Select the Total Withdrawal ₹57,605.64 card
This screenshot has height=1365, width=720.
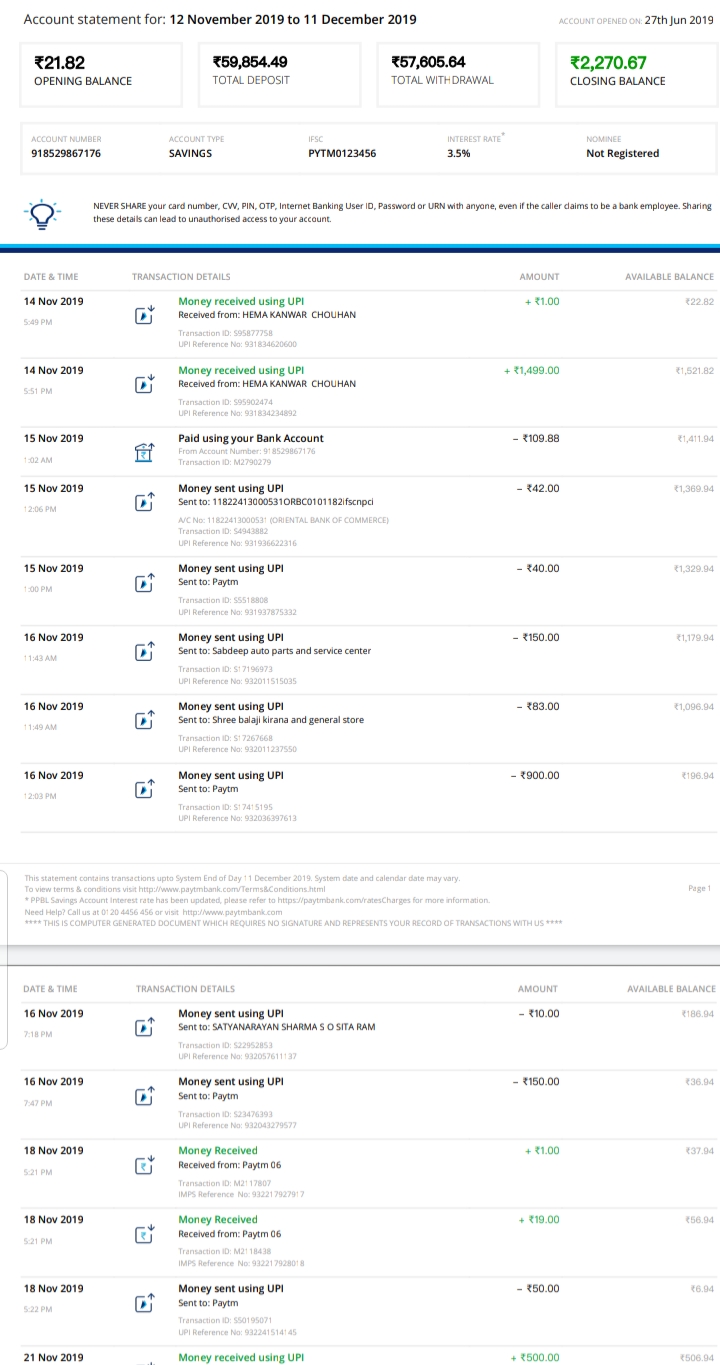[x=458, y=74]
